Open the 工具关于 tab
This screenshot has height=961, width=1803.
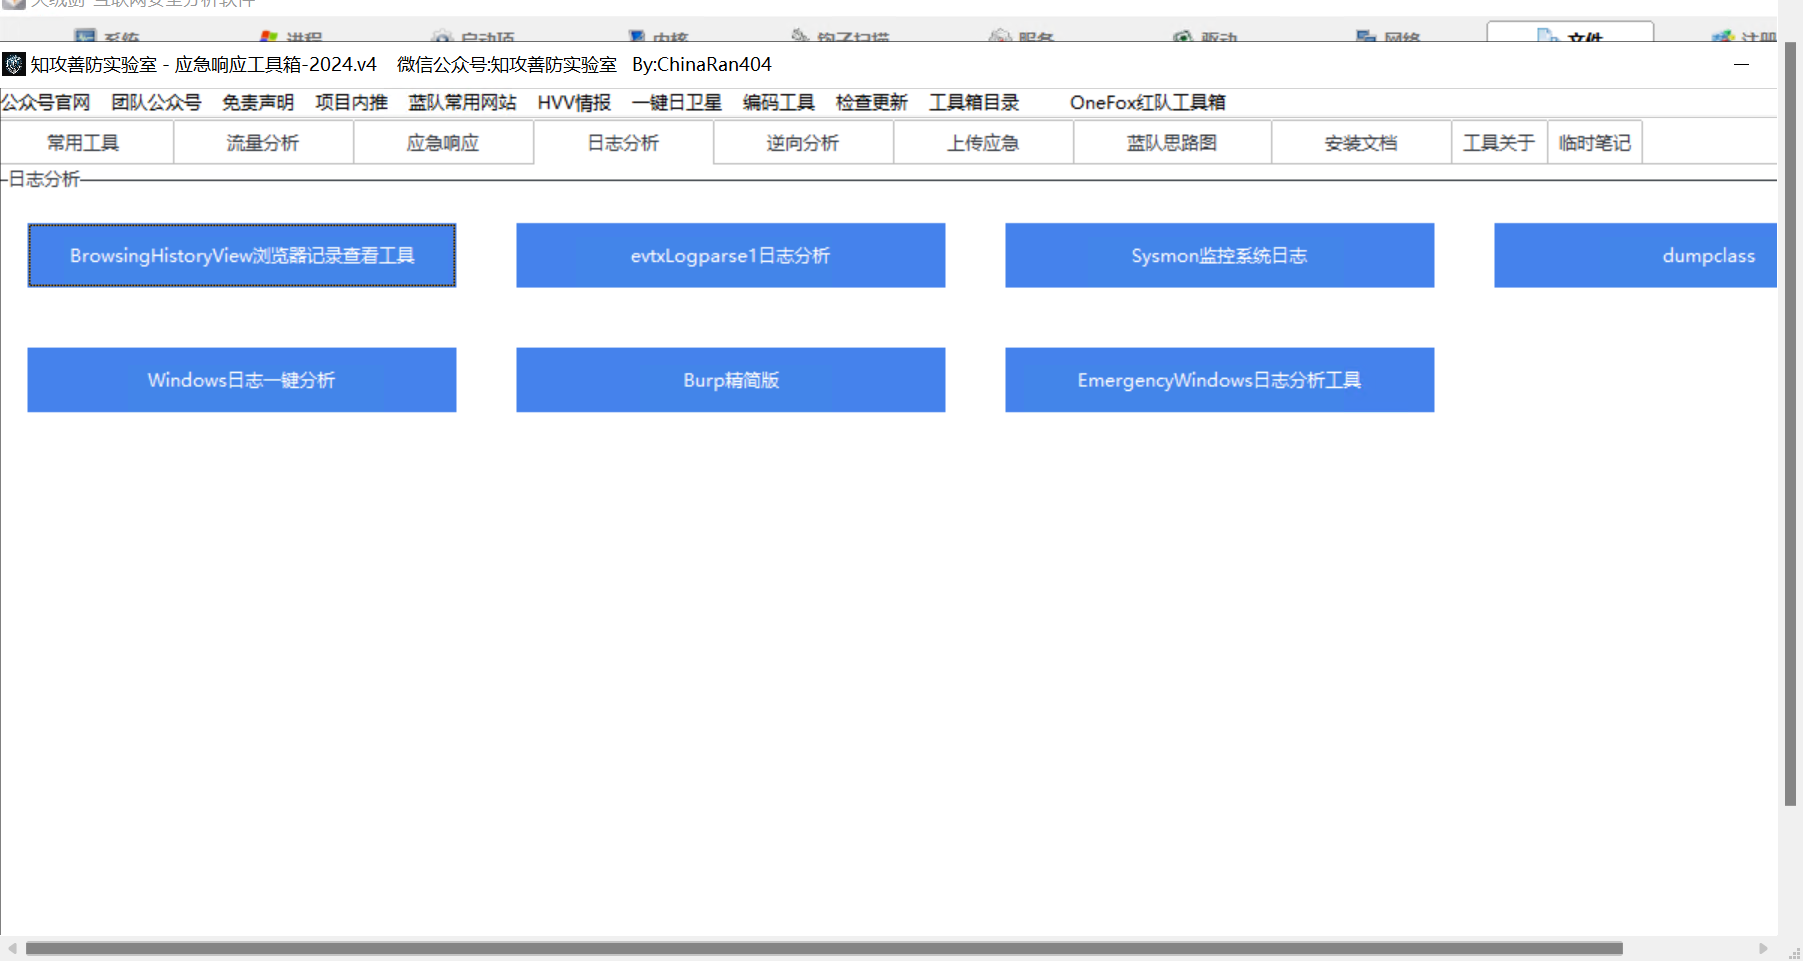[x=1499, y=143]
